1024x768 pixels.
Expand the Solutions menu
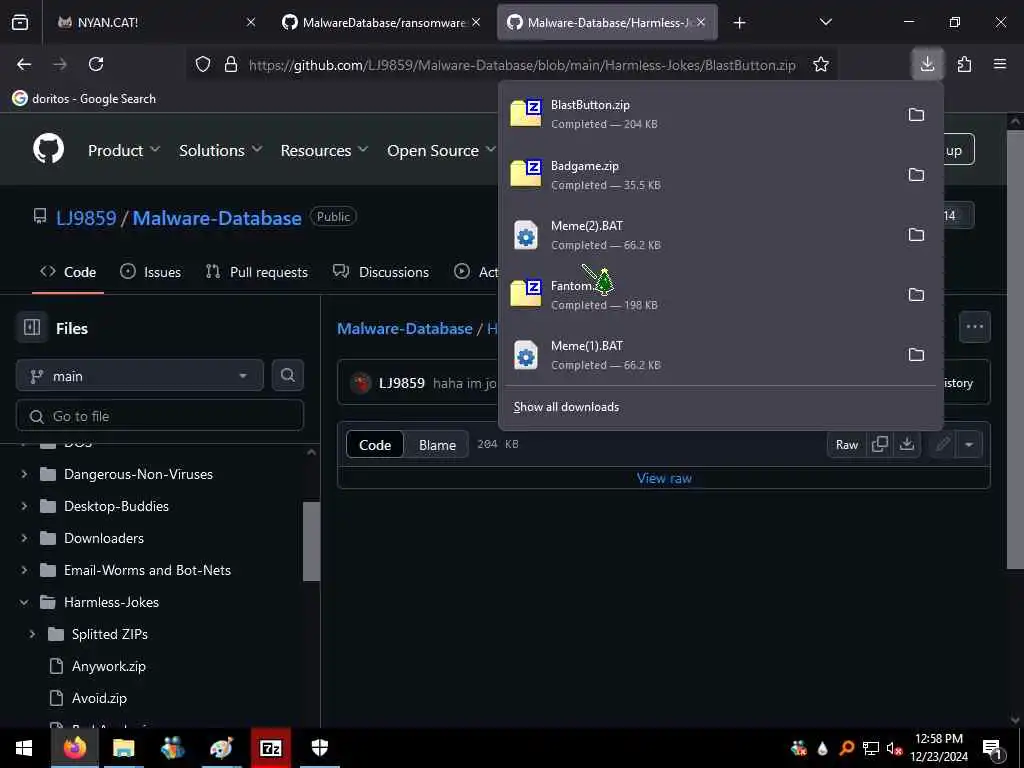tap(221, 150)
